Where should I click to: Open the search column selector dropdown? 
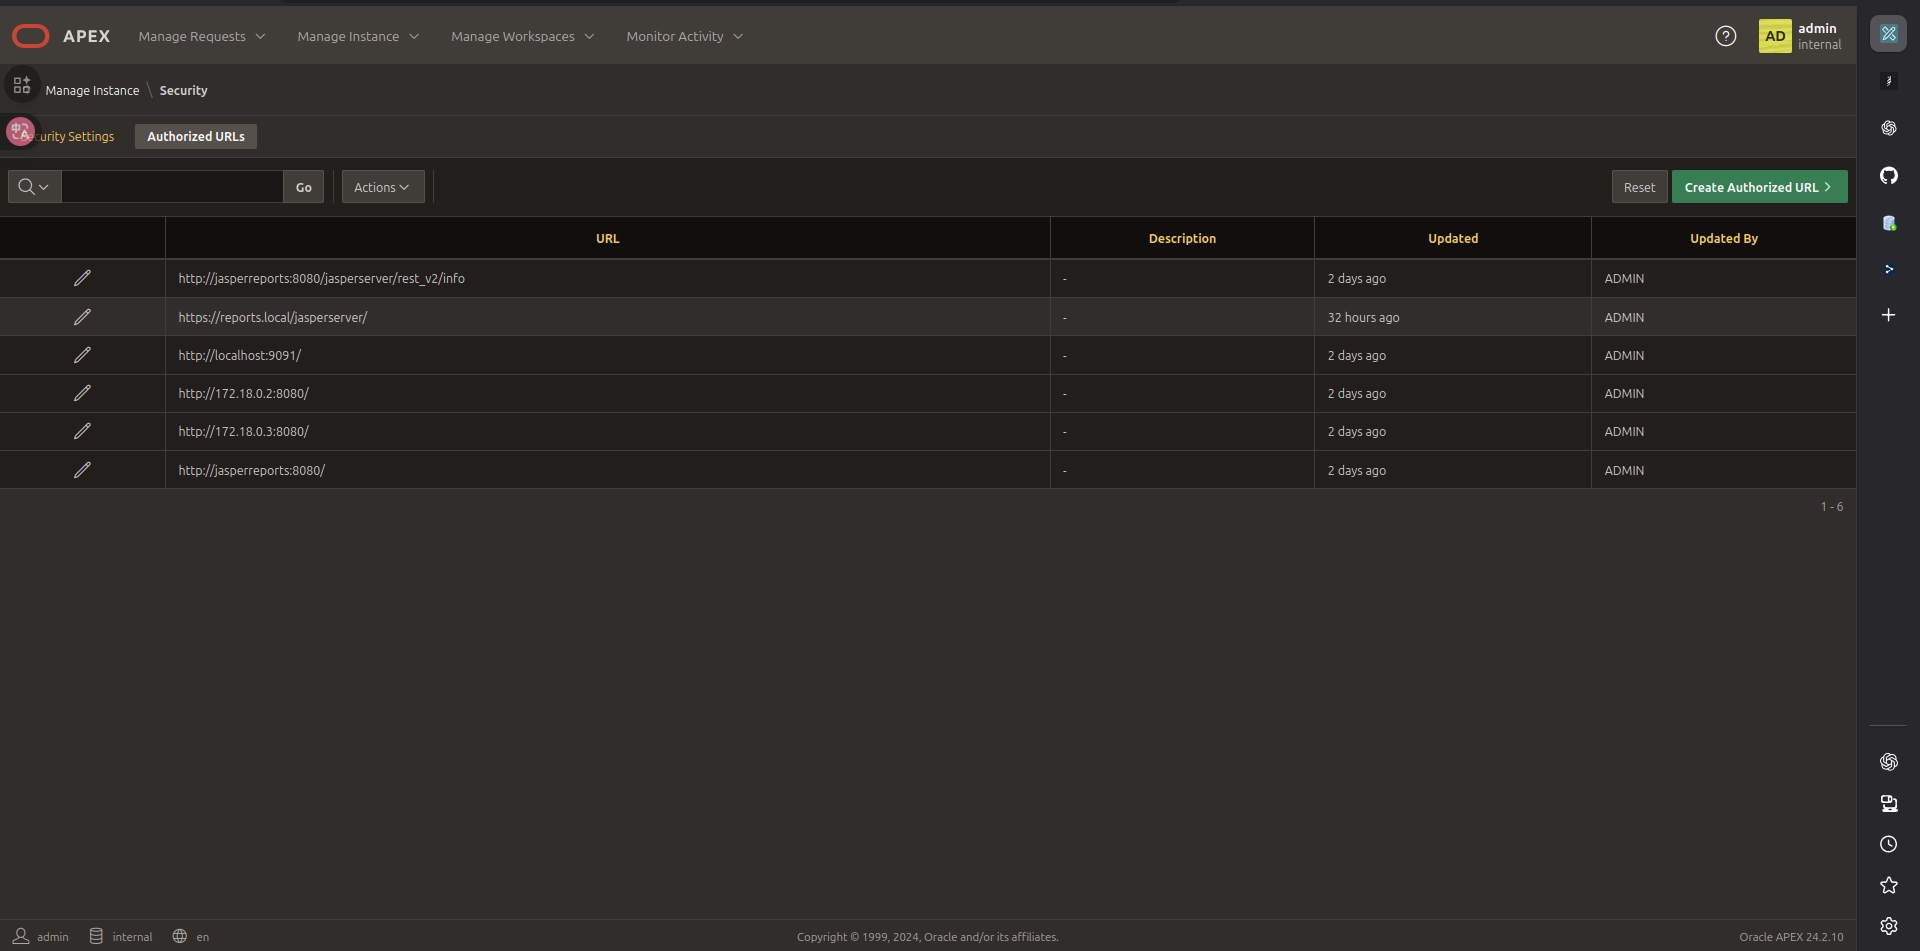pos(34,187)
